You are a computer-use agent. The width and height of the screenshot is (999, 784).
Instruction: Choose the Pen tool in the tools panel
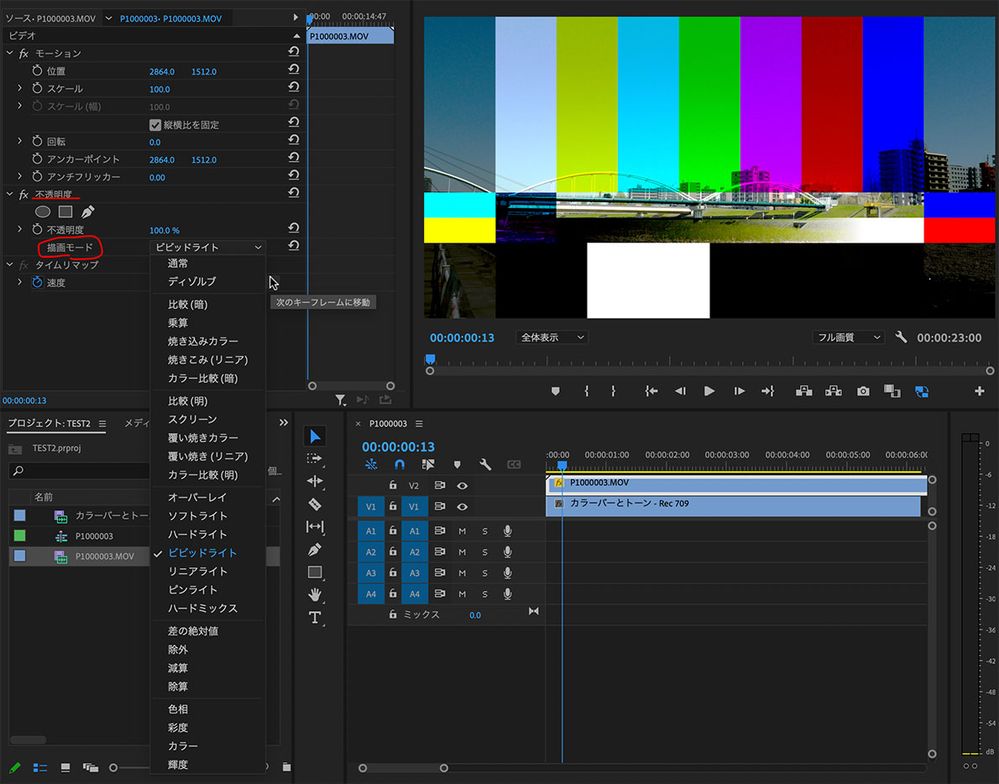pos(315,549)
